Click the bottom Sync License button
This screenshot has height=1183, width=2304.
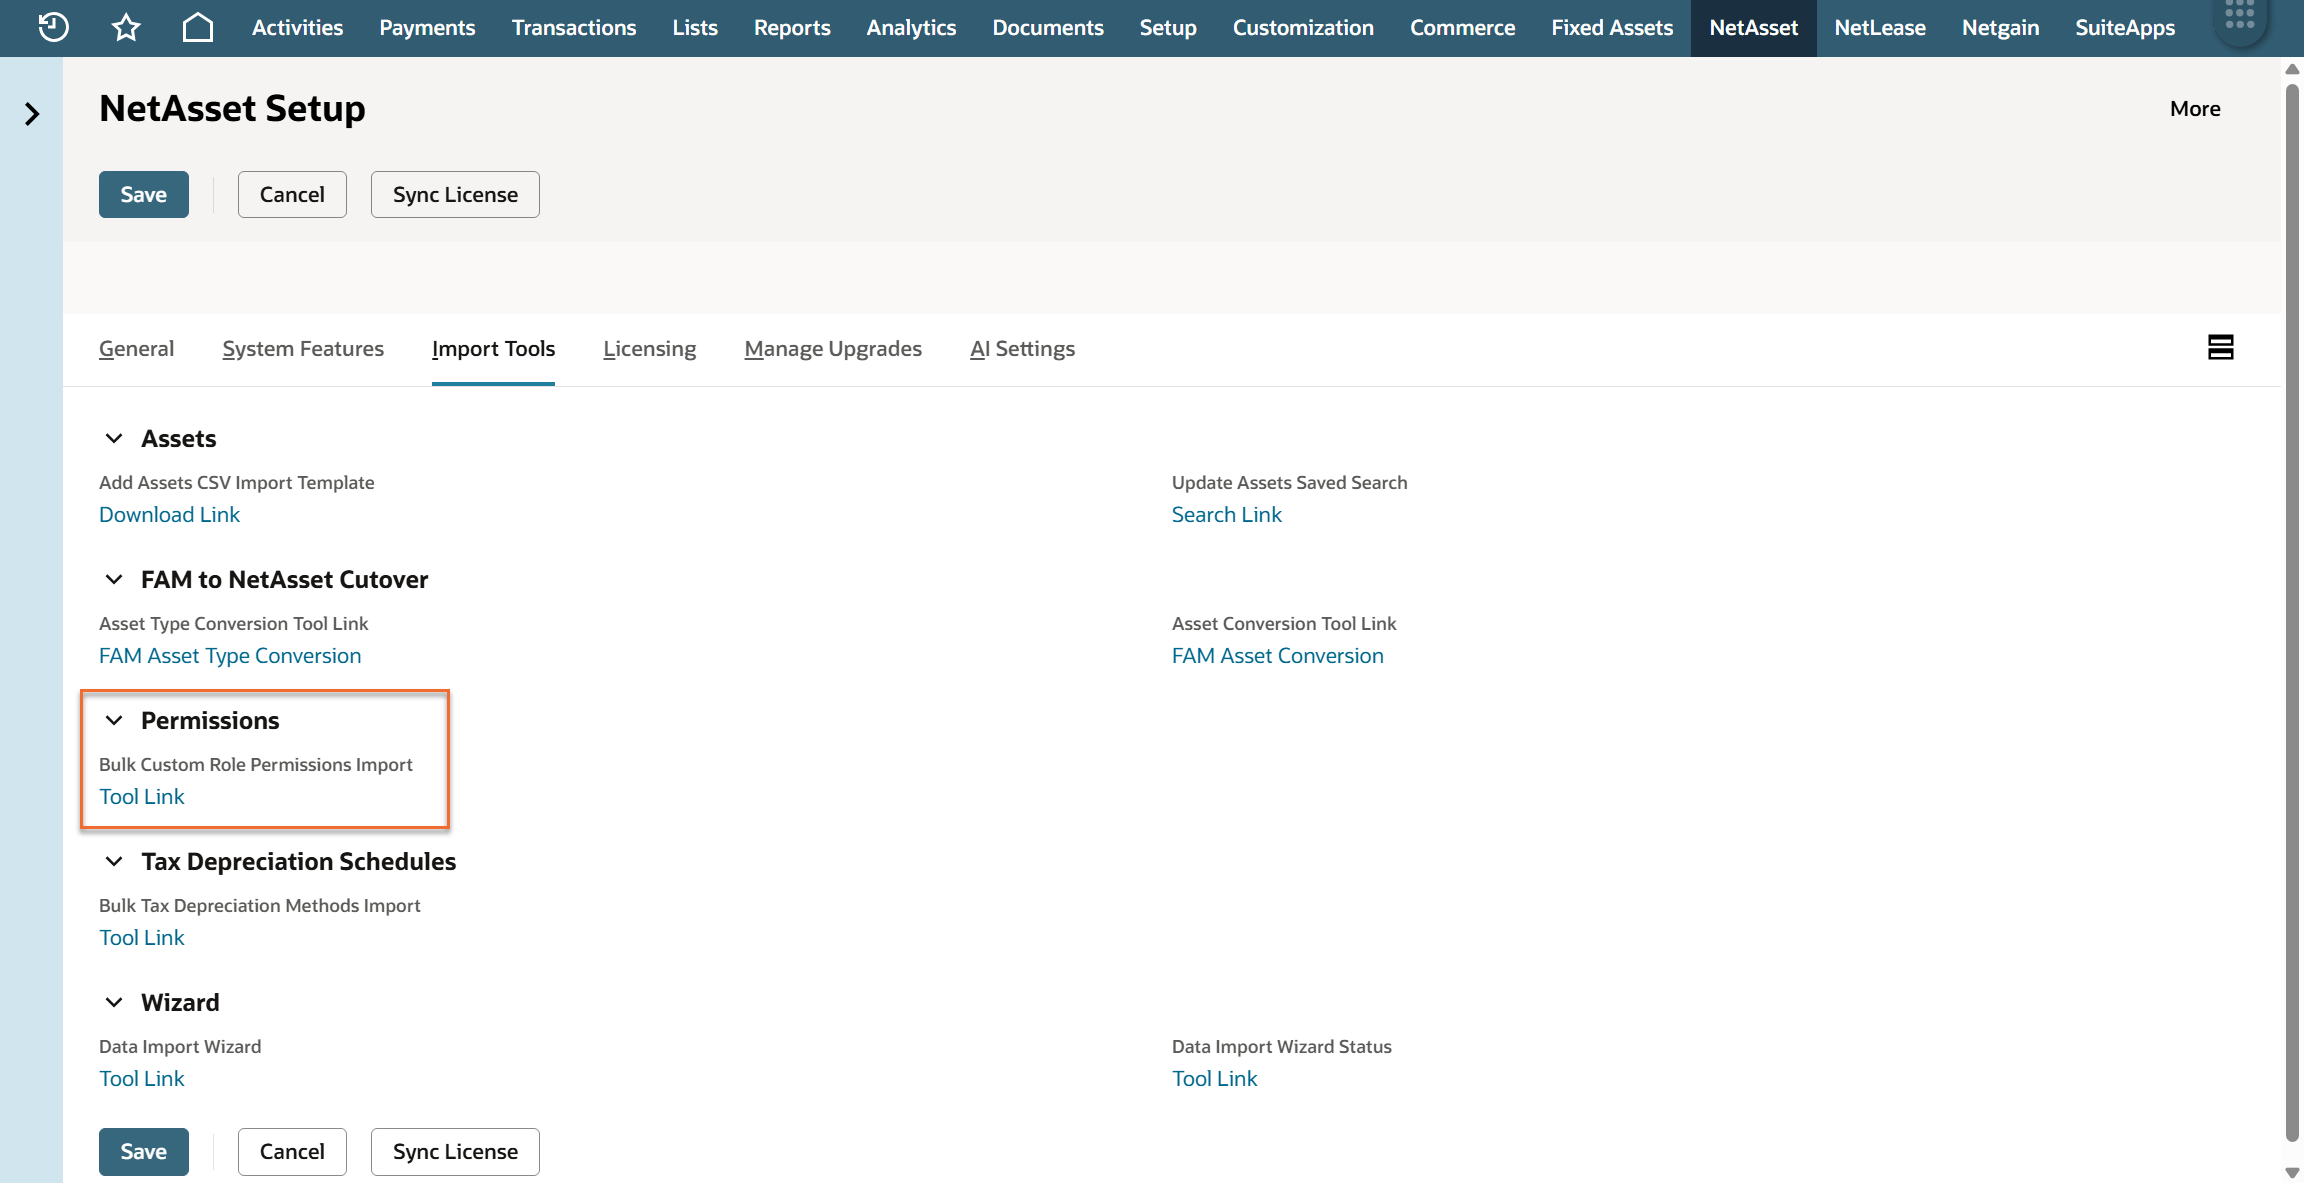(455, 1151)
